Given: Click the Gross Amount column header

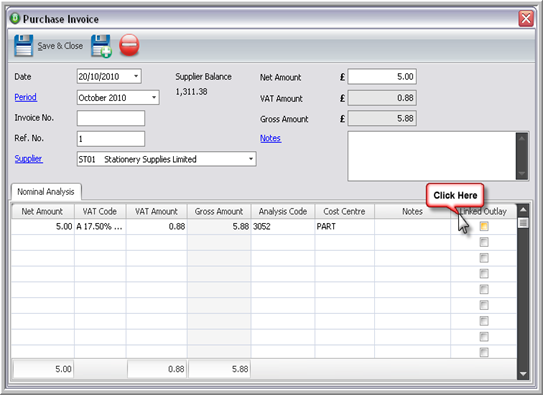Looking at the screenshot, I should coord(219,211).
